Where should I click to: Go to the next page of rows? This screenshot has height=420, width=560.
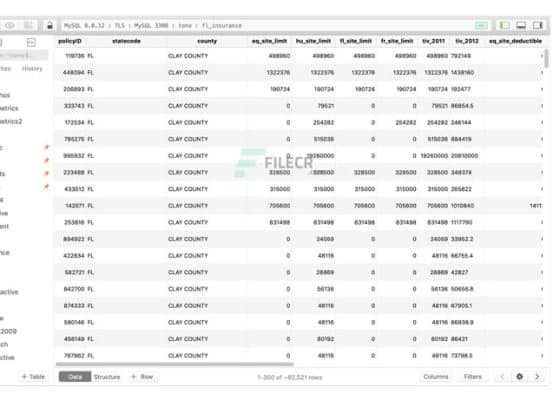tap(537, 376)
